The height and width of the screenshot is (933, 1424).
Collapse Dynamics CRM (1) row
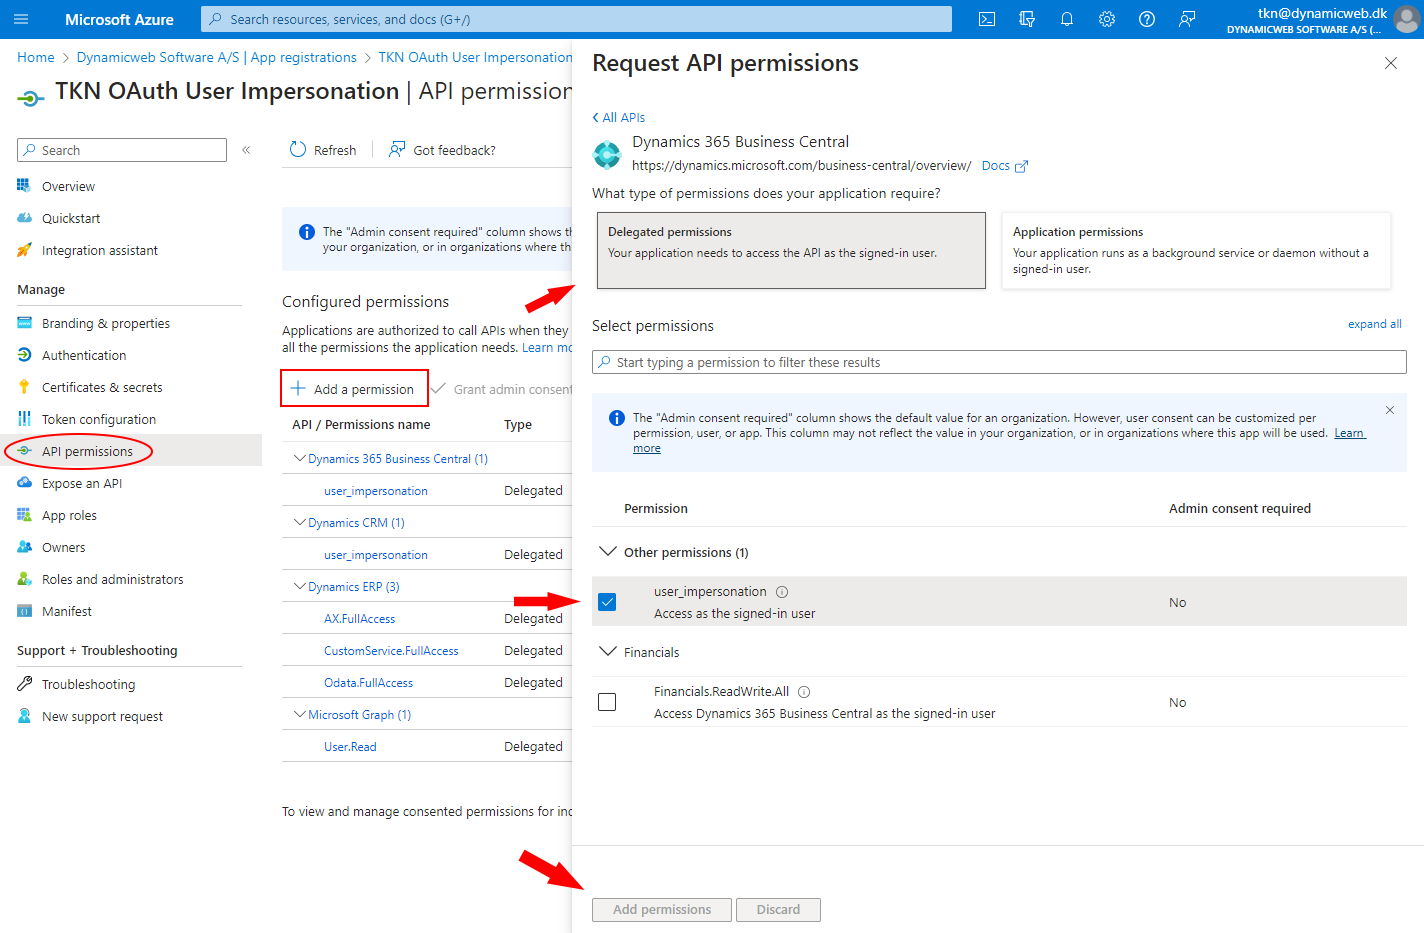click(x=299, y=522)
